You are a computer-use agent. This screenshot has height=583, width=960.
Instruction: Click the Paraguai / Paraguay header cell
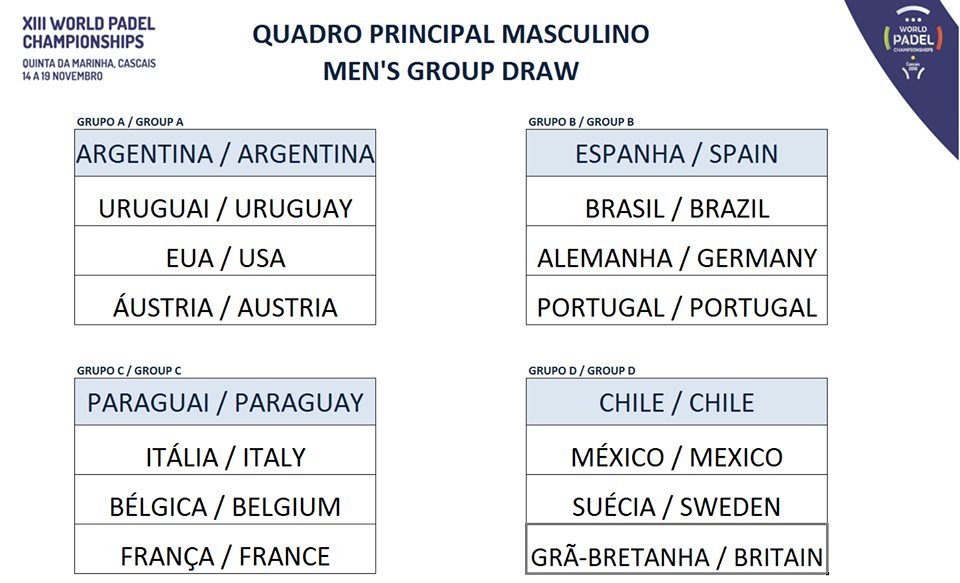tap(225, 402)
